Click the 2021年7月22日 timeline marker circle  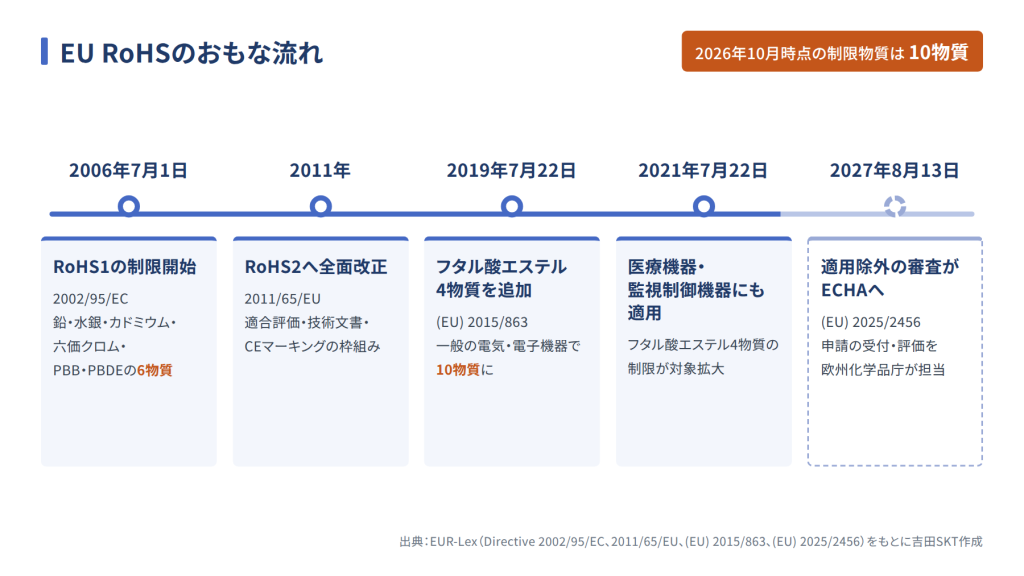click(703, 206)
